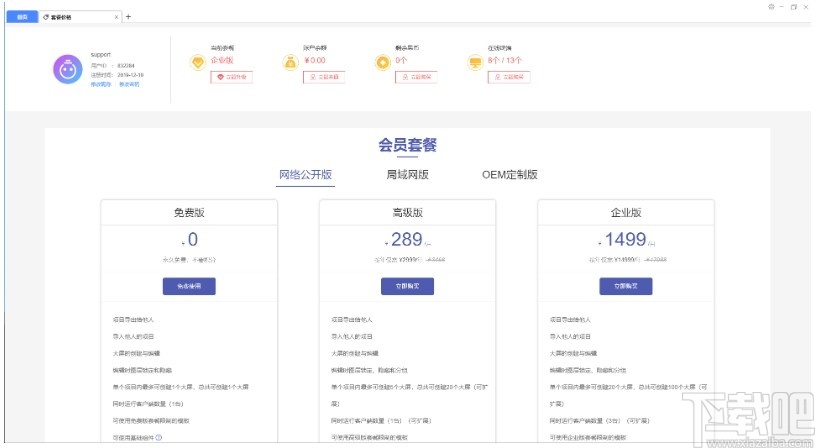This screenshot has height=448, width=817.
Task: Click the money bag icon beside ¥0.00
Action: pos(290,63)
